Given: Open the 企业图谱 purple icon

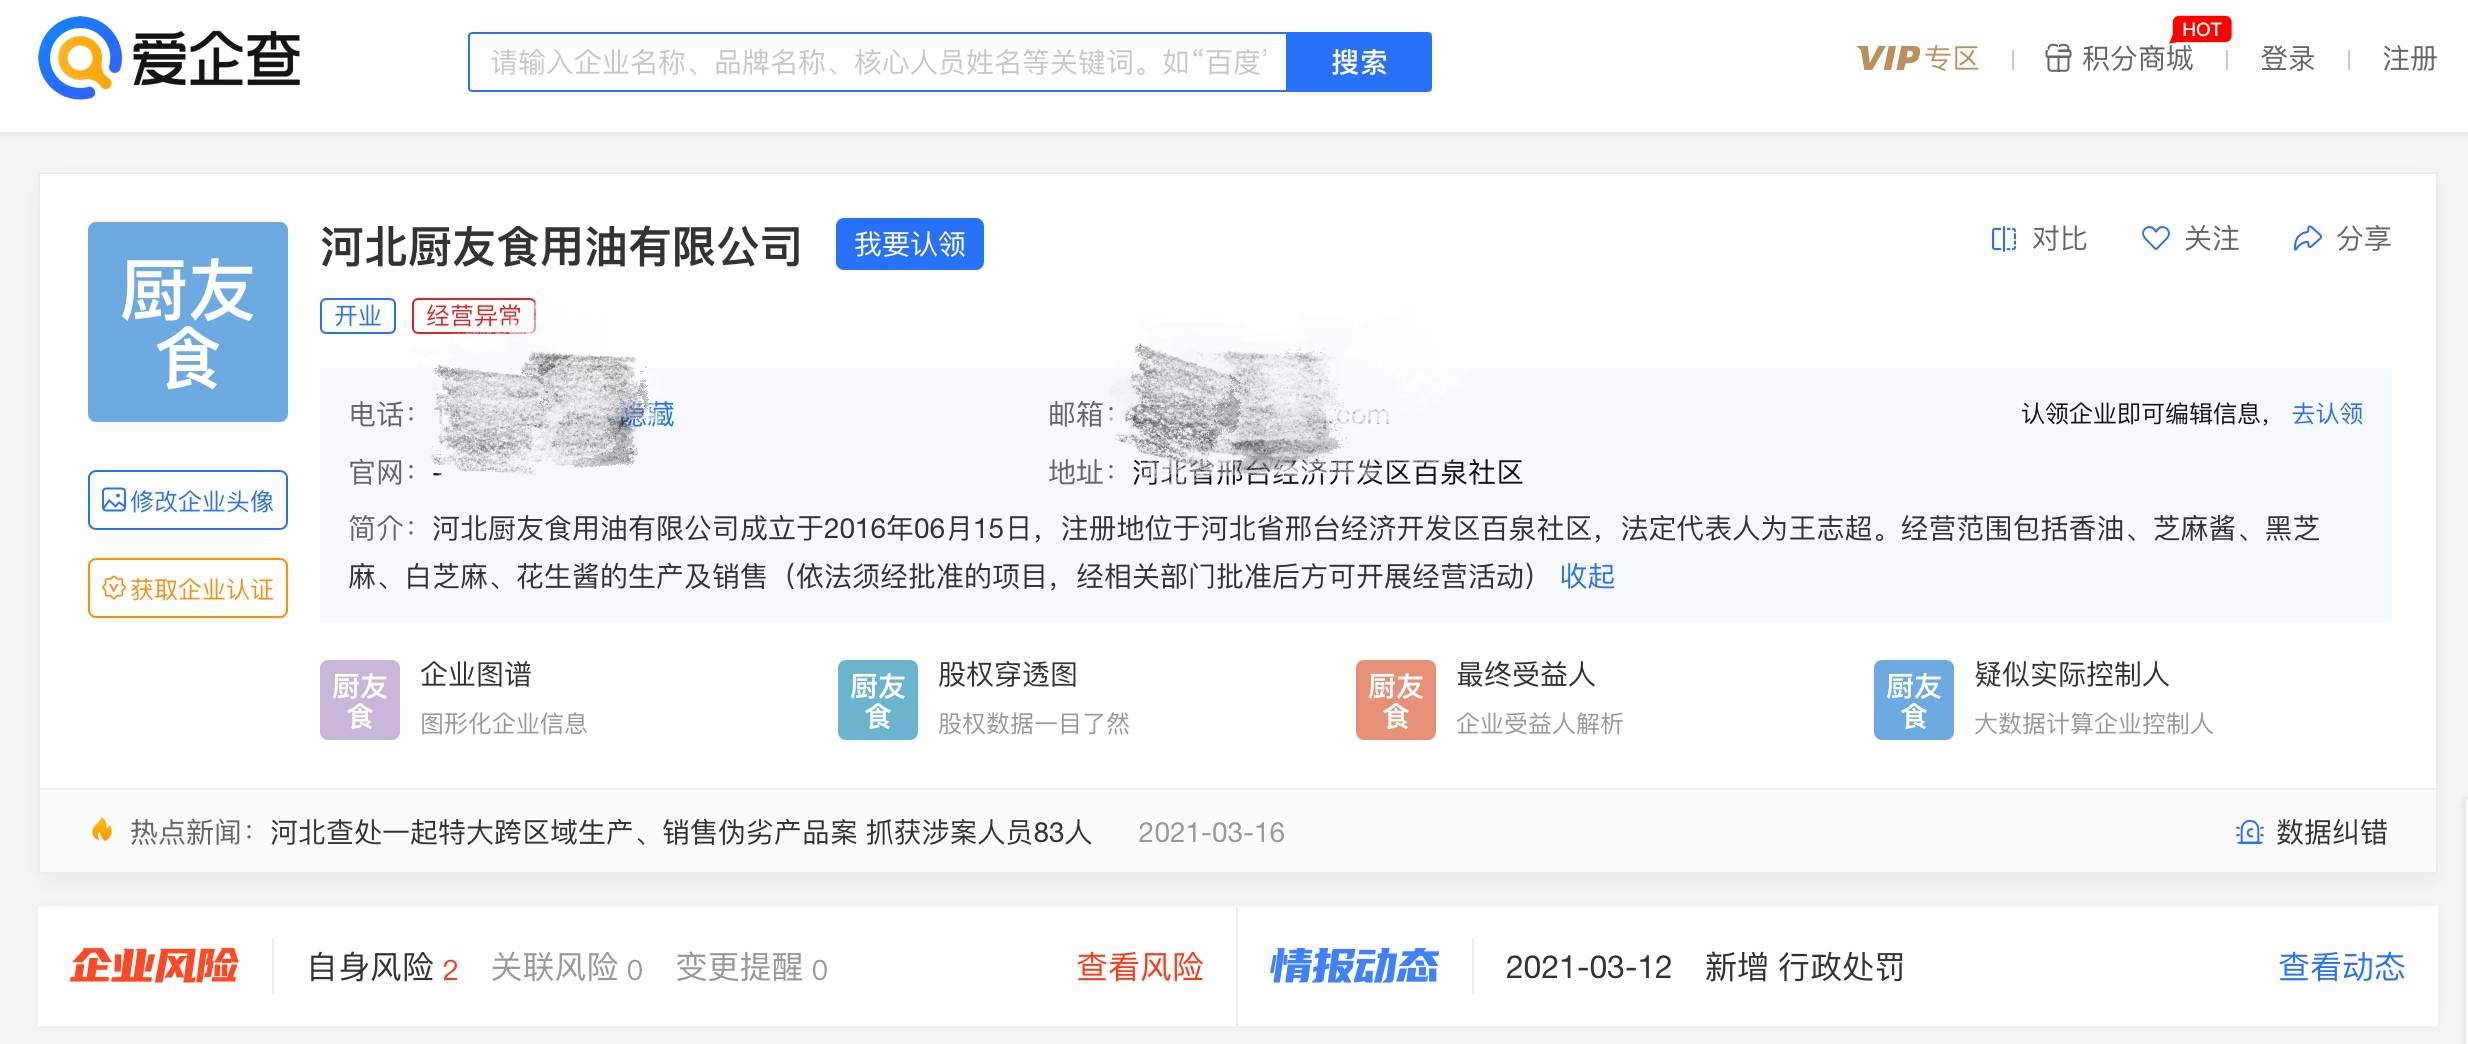Looking at the screenshot, I should (x=359, y=700).
